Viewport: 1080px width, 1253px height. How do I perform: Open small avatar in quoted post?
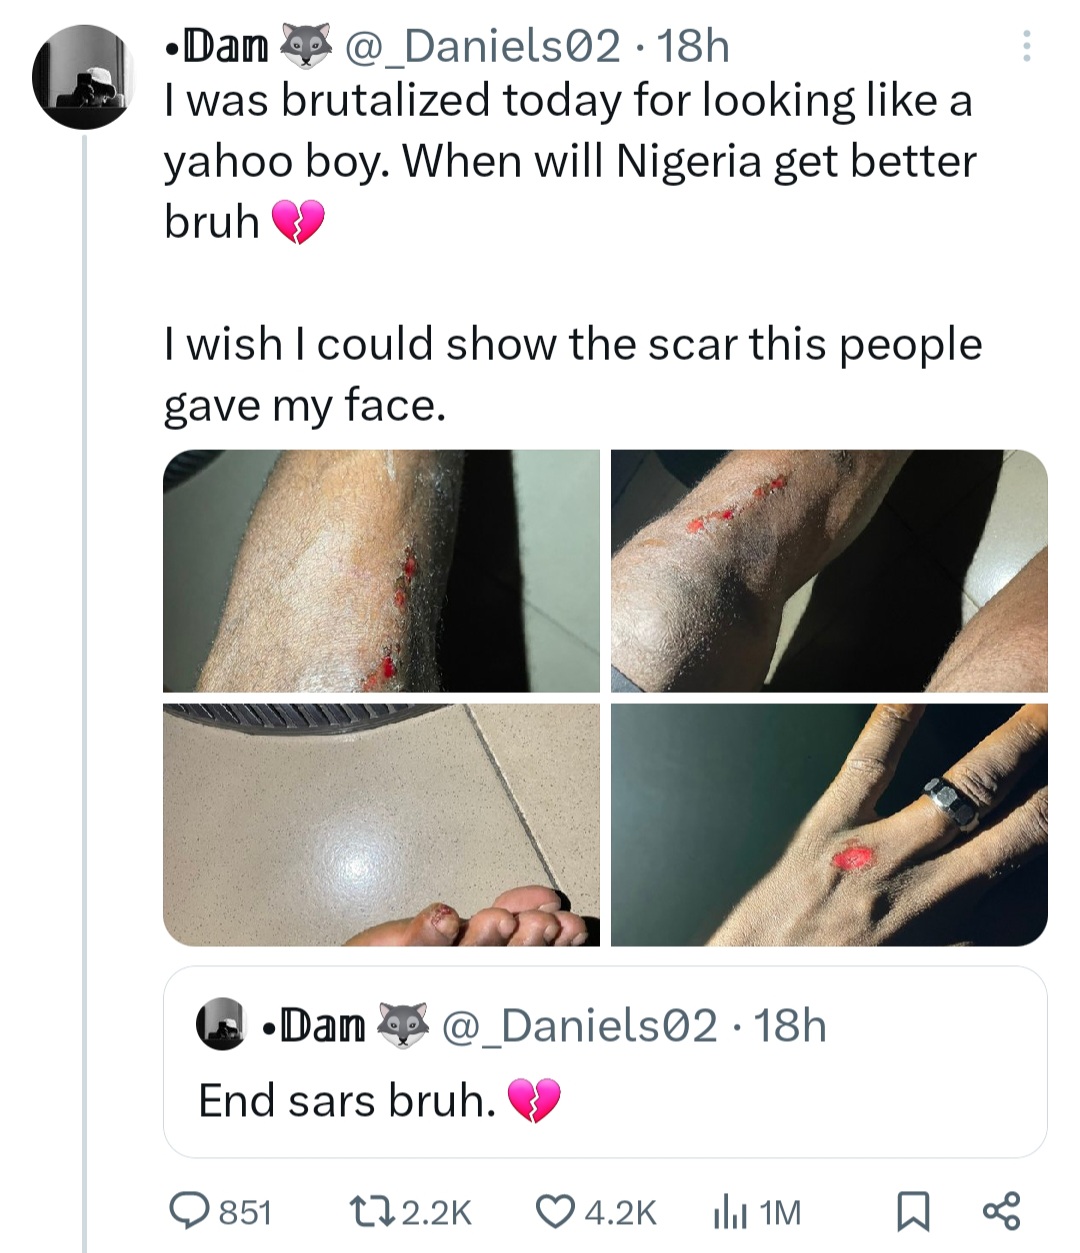tap(220, 1025)
